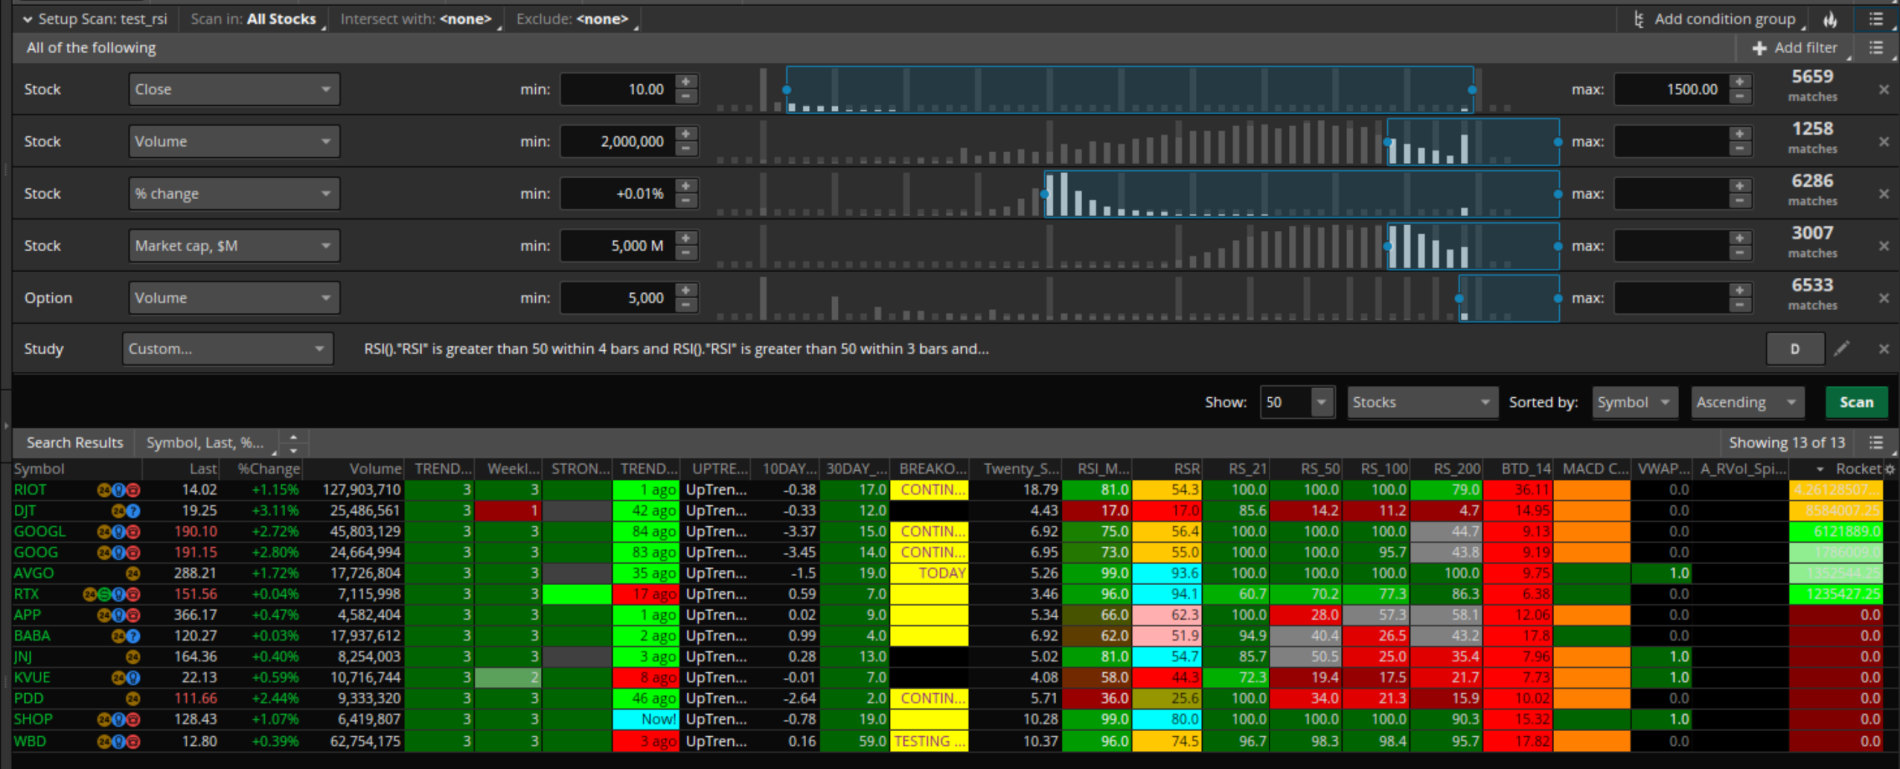Sort results by the Last column header
The width and height of the screenshot is (1900, 769).
tap(203, 468)
